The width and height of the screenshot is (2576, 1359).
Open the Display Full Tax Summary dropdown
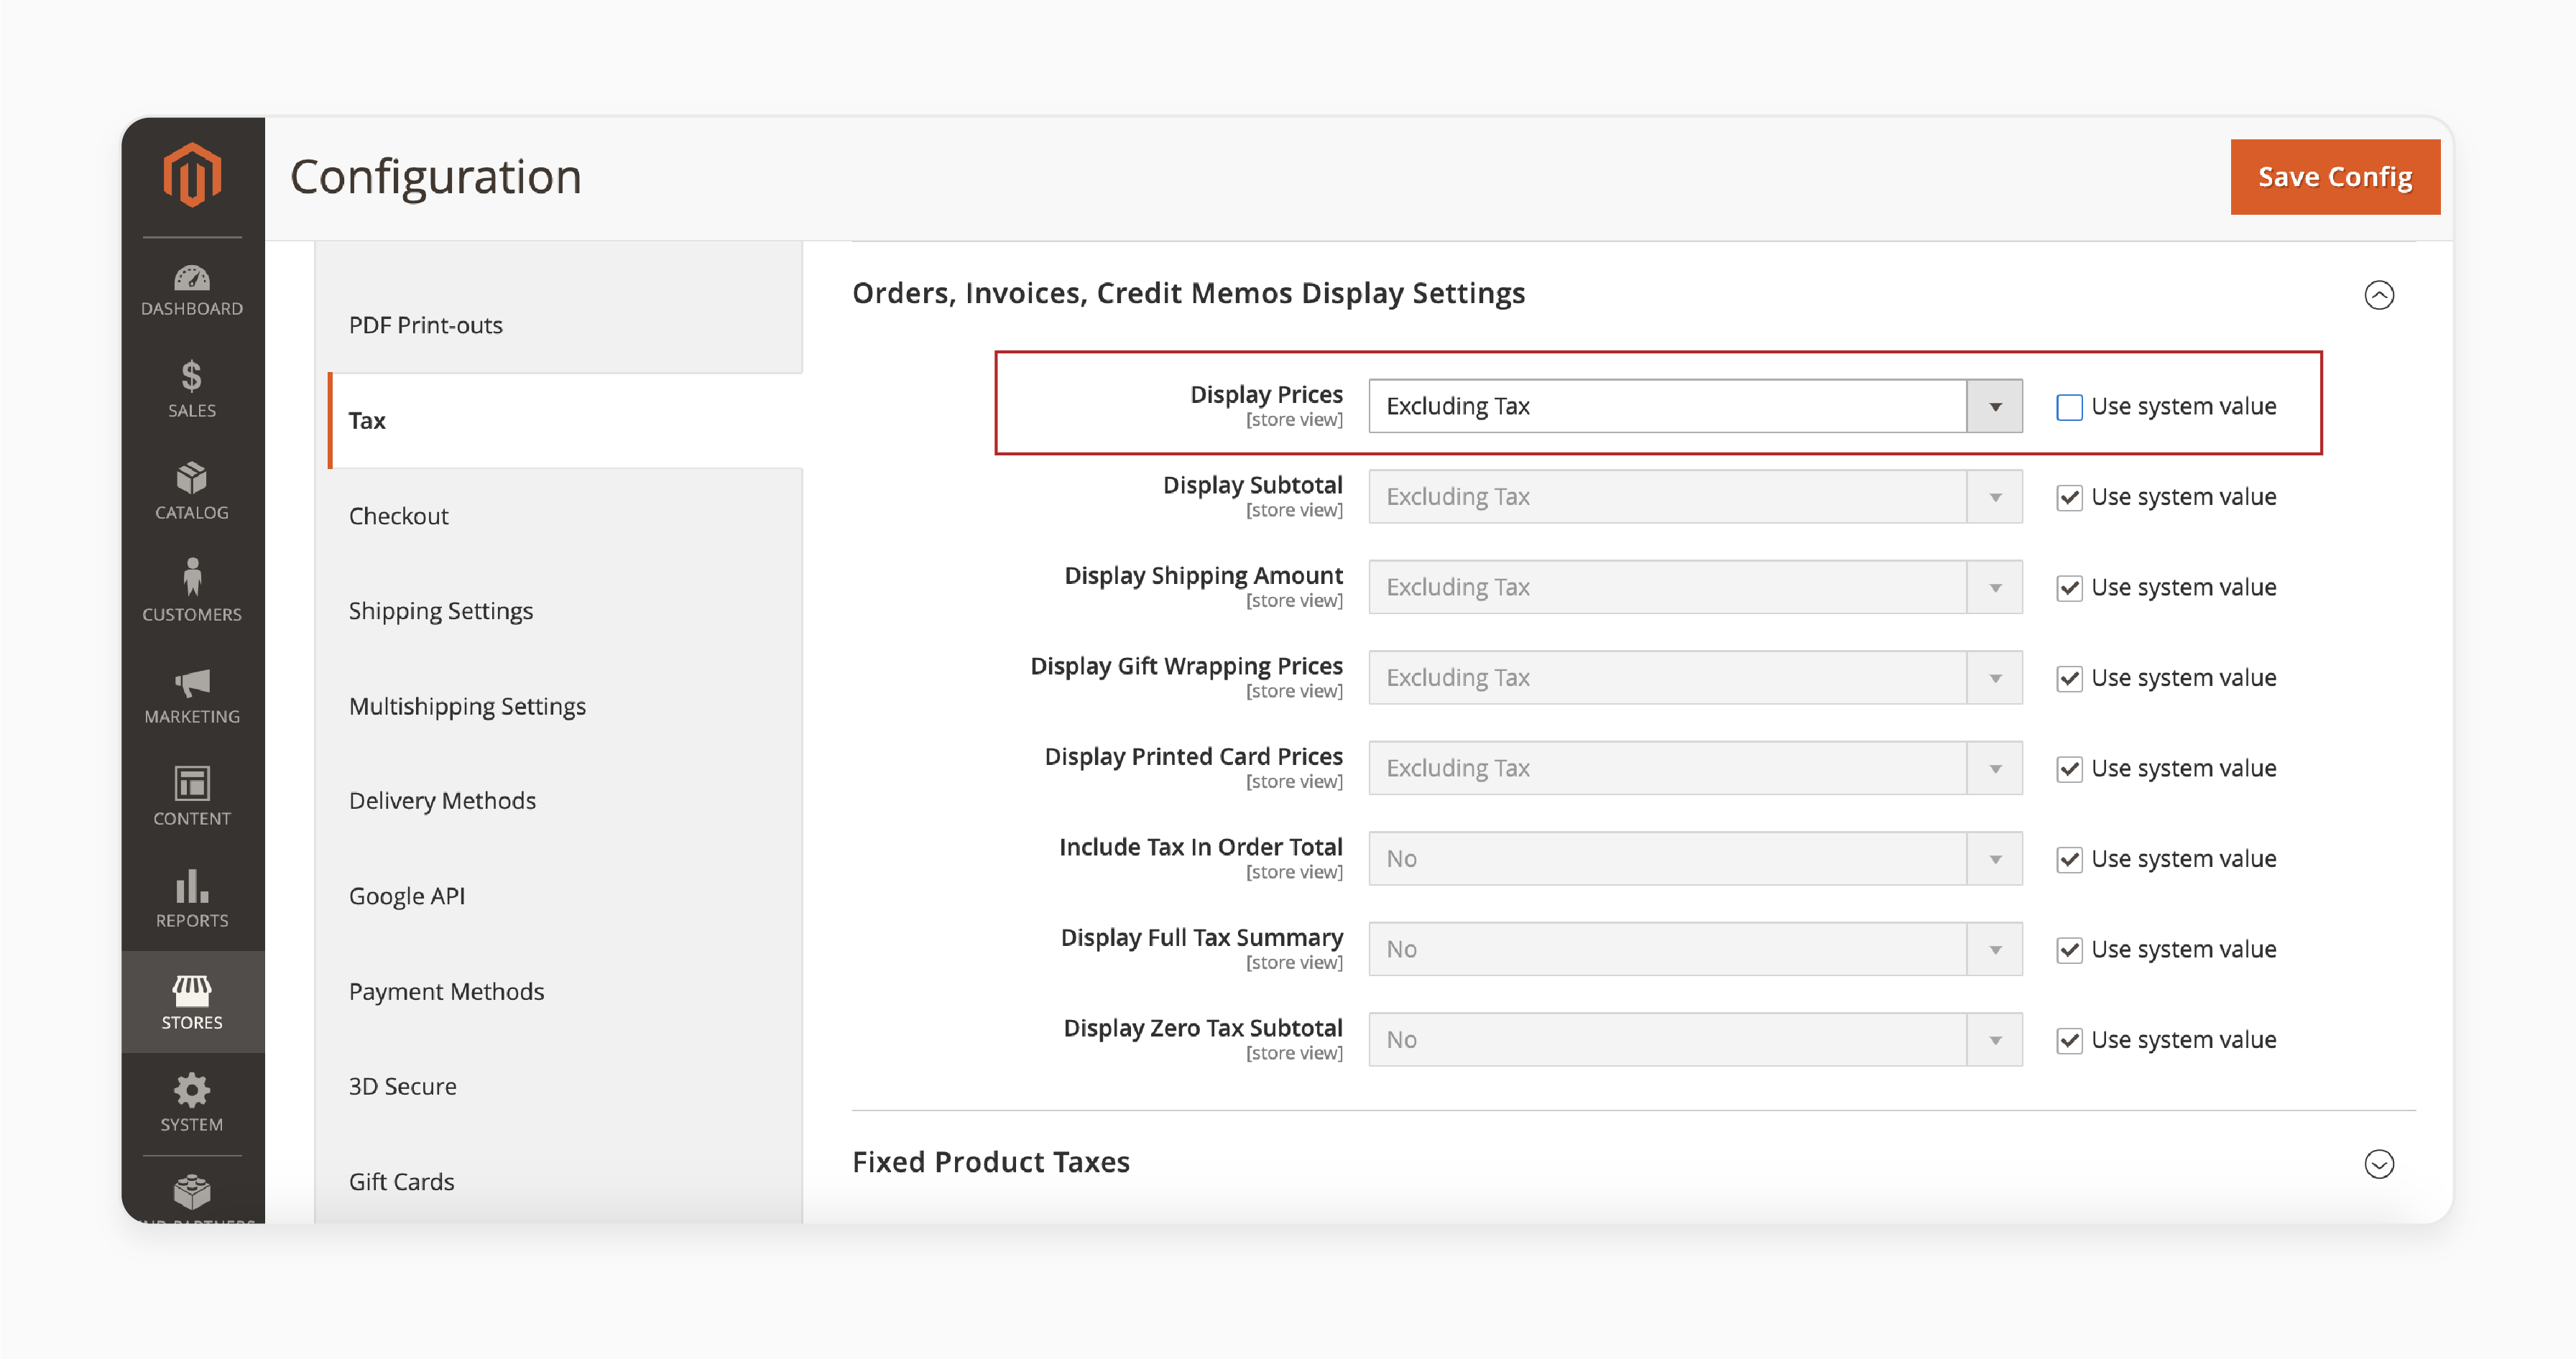(x=1695, y=949)
